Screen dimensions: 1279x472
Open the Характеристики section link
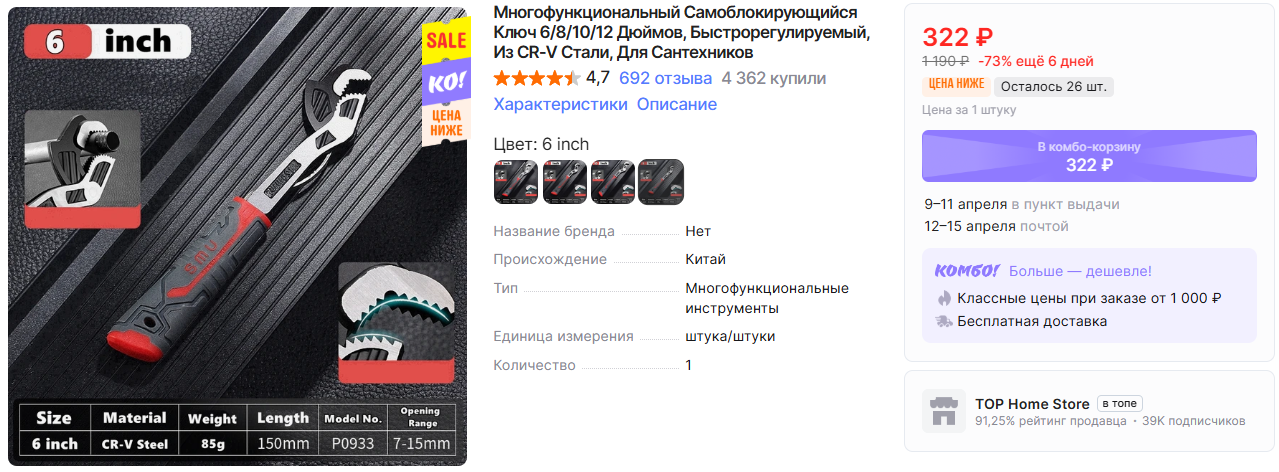coord(561,104)
